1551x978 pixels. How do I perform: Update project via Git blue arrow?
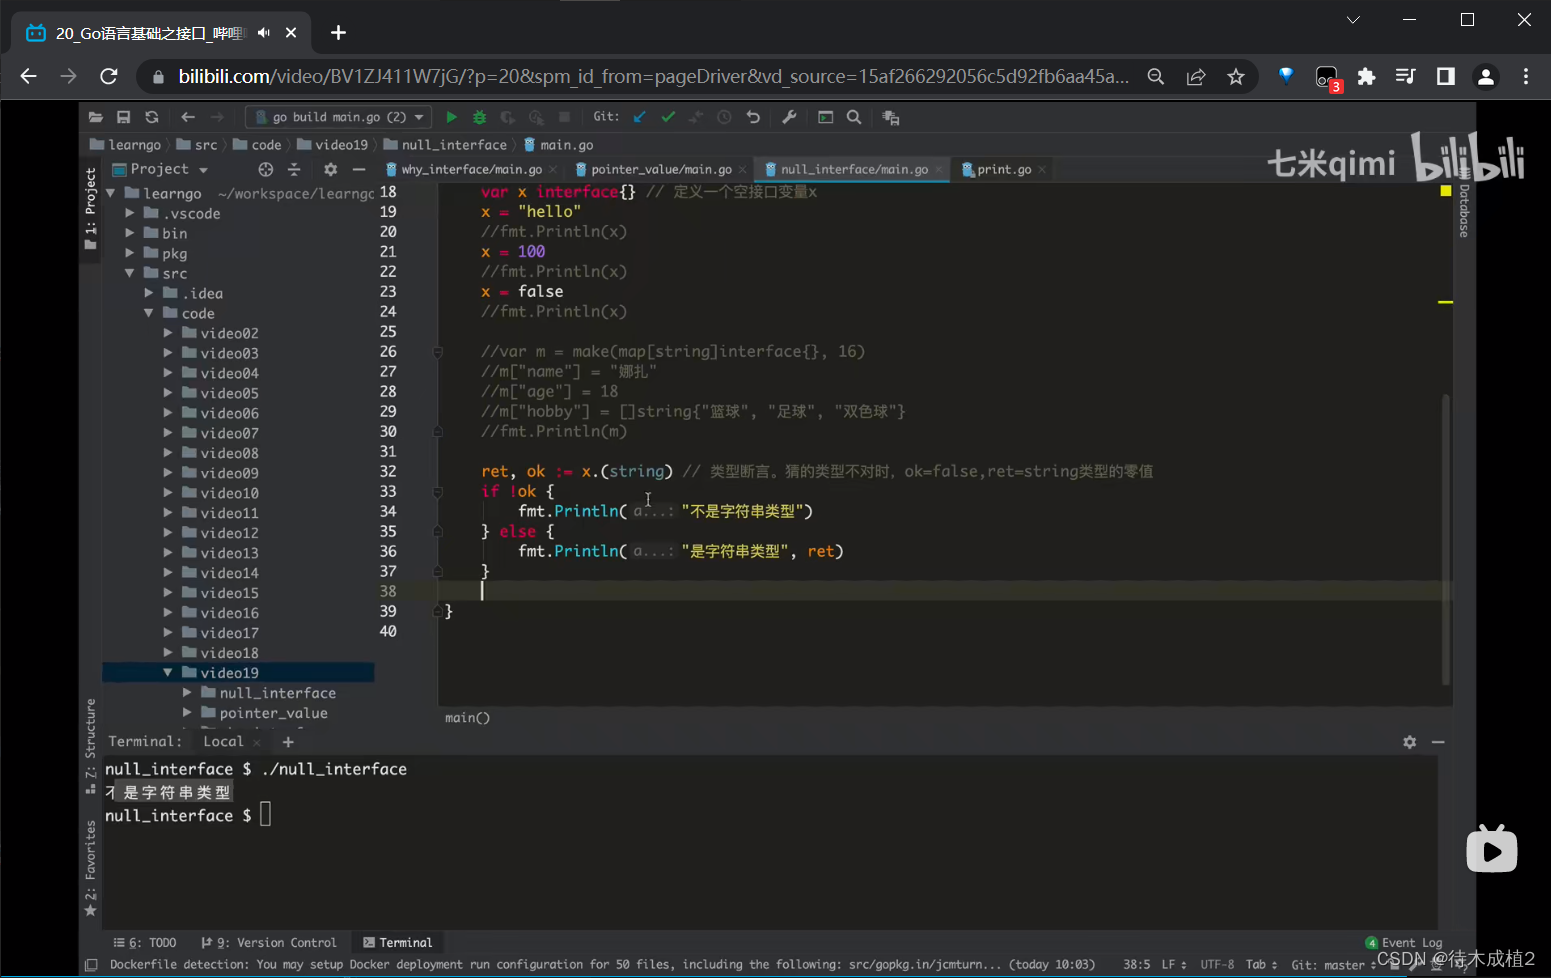tap(640, 117)
